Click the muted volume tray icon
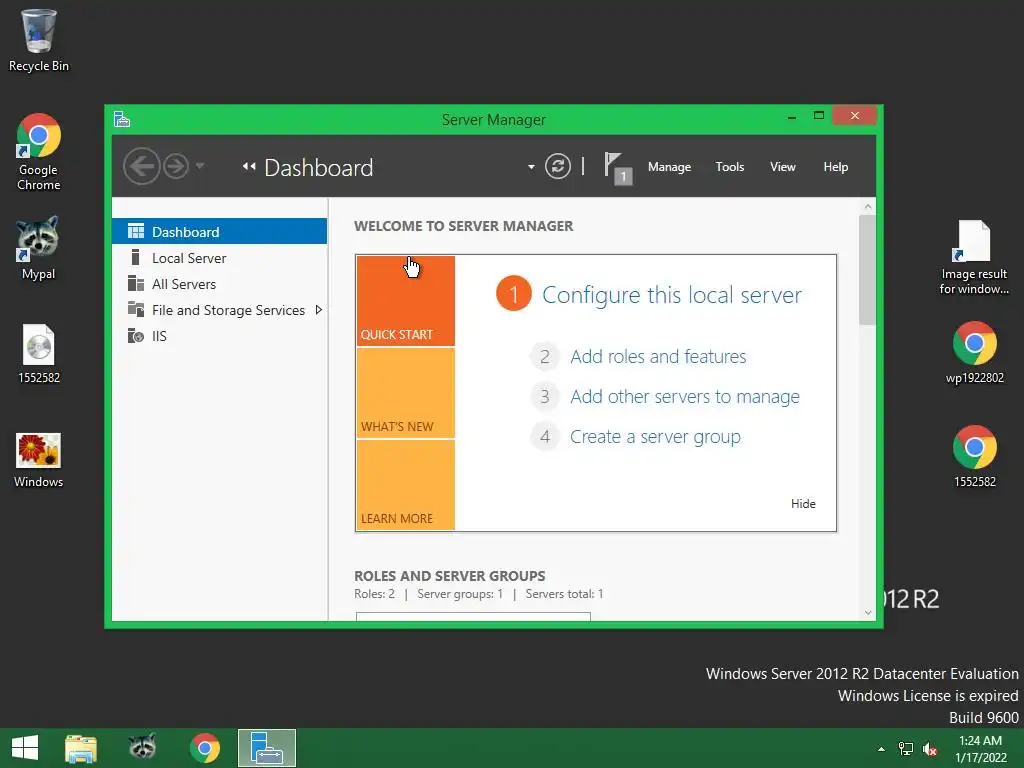 pos(930,749)
